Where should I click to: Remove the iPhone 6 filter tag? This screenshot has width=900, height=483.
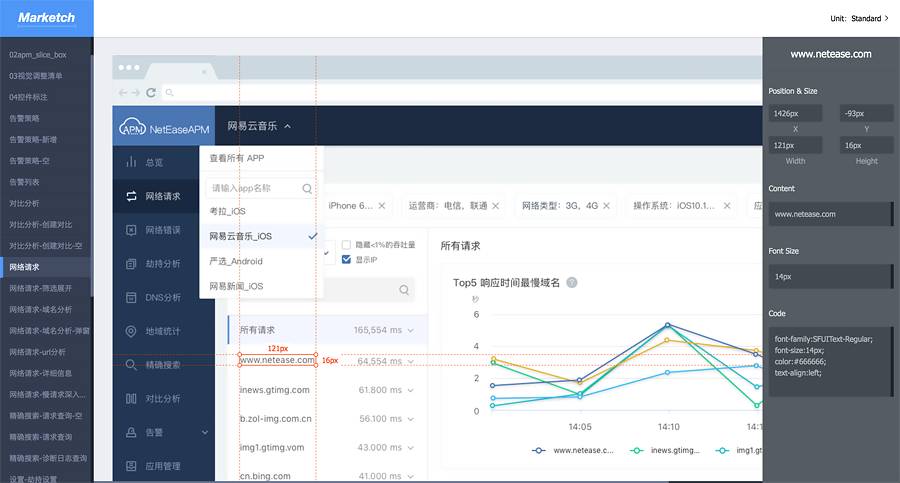click(382, 206)
